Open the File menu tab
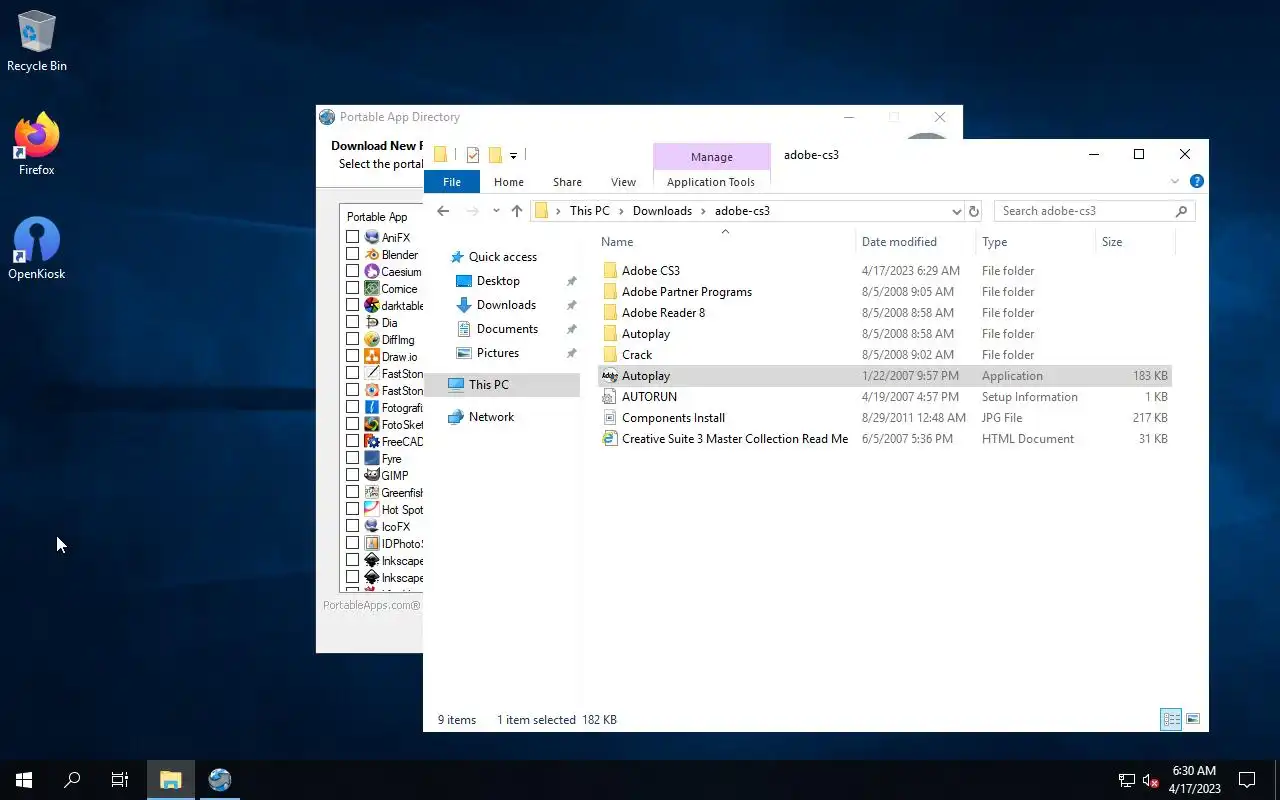1280x800 pixels. click(x=452, y=182)
